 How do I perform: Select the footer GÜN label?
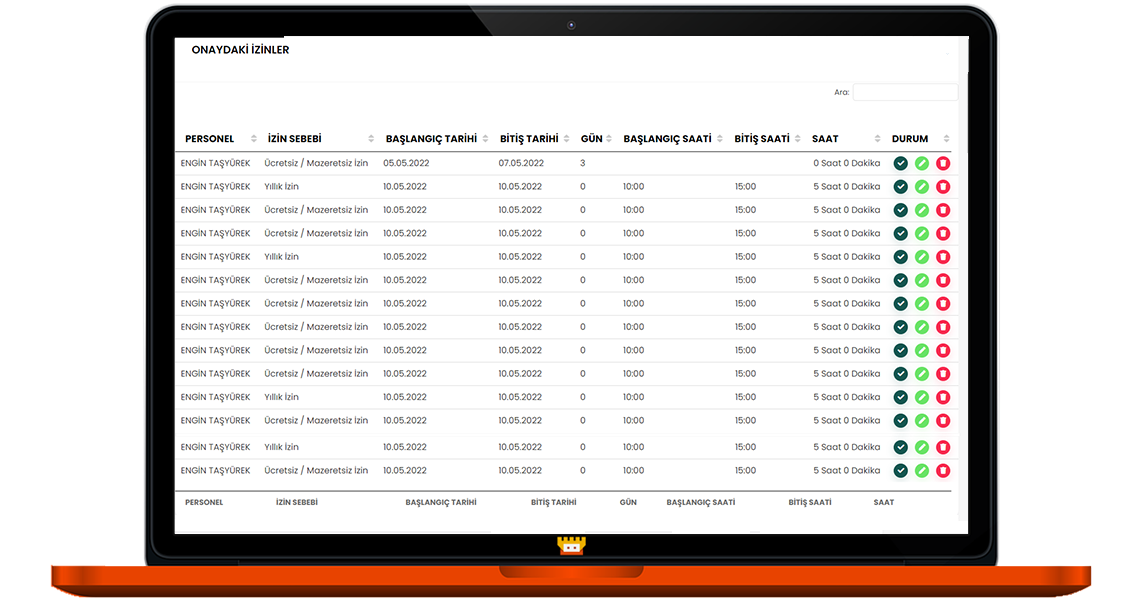(x=628, y=502)
